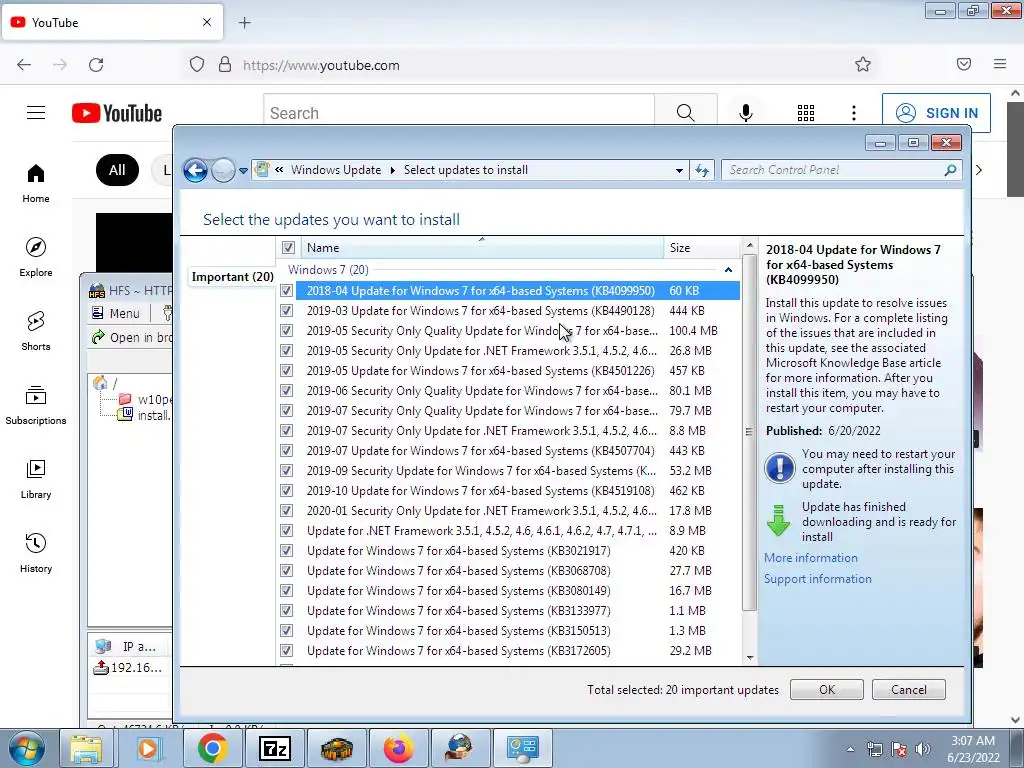Click Windows Update breadcrumb
1024x768 pixels.
click(336, 170)
